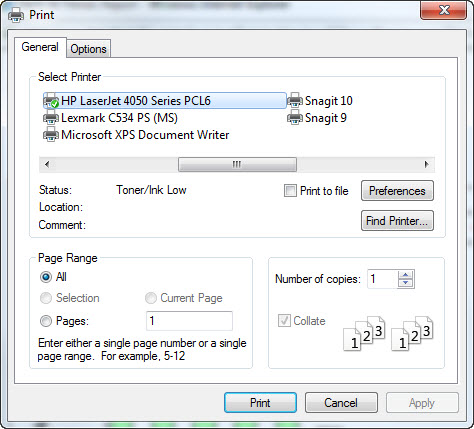Viewport: 474px width, 429px height.
Task: Click the Print dialog title bar printer icon
Action: [16, 15]
